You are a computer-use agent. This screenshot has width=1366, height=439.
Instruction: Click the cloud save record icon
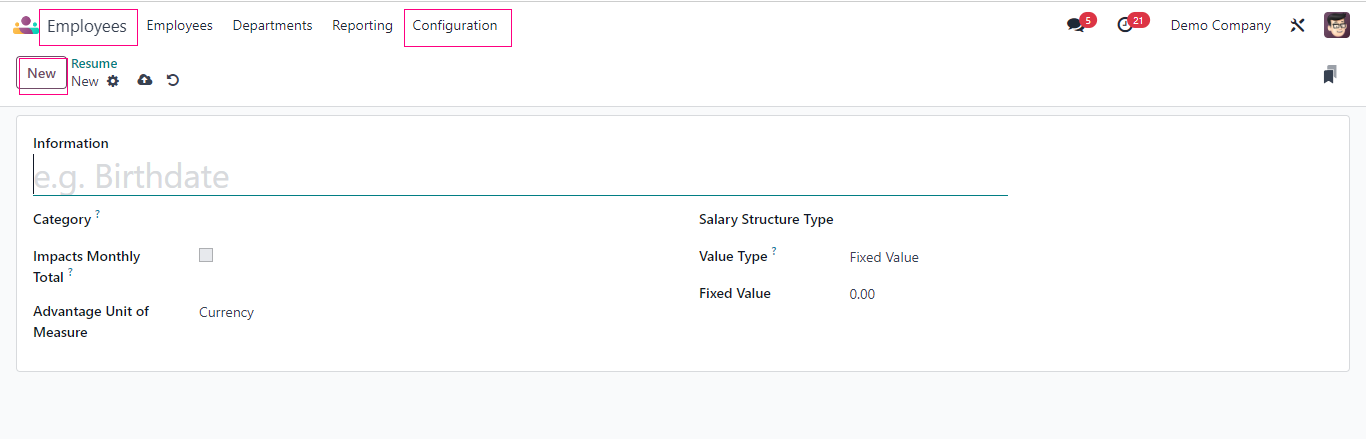(145, 80)
